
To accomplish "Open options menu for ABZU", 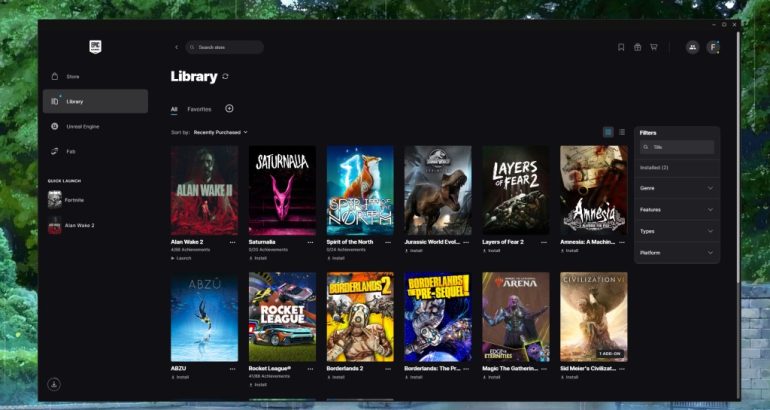I will [x=232, y=369].
